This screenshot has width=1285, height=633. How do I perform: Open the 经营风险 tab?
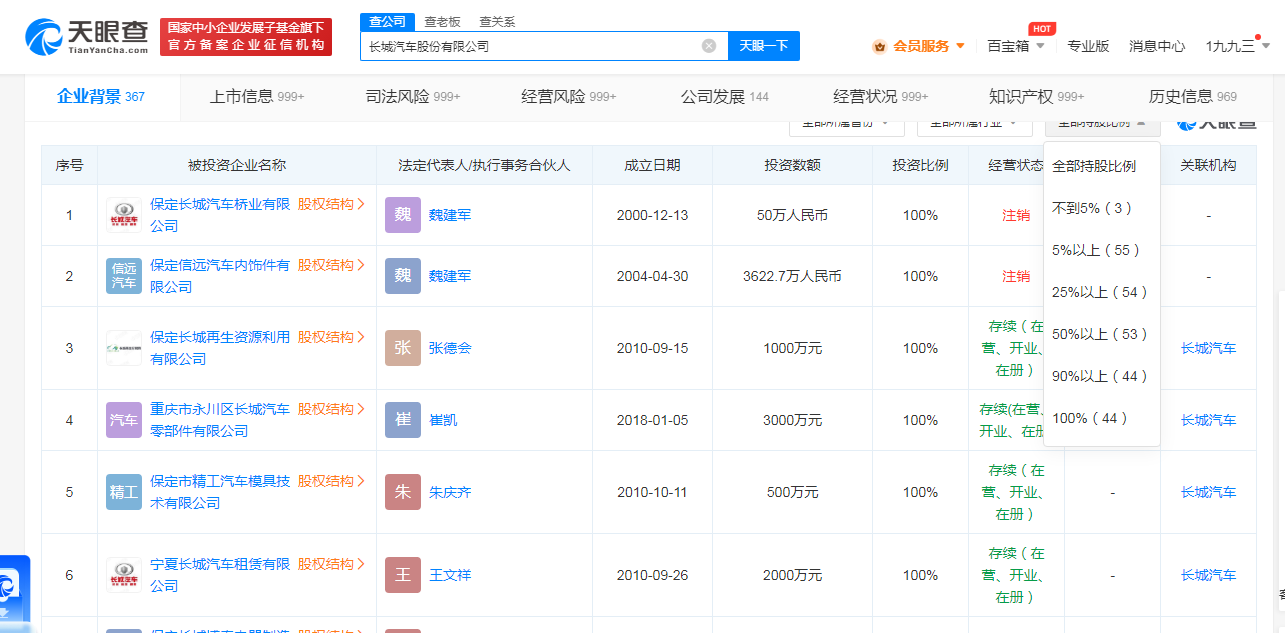[x=569, y=97]
